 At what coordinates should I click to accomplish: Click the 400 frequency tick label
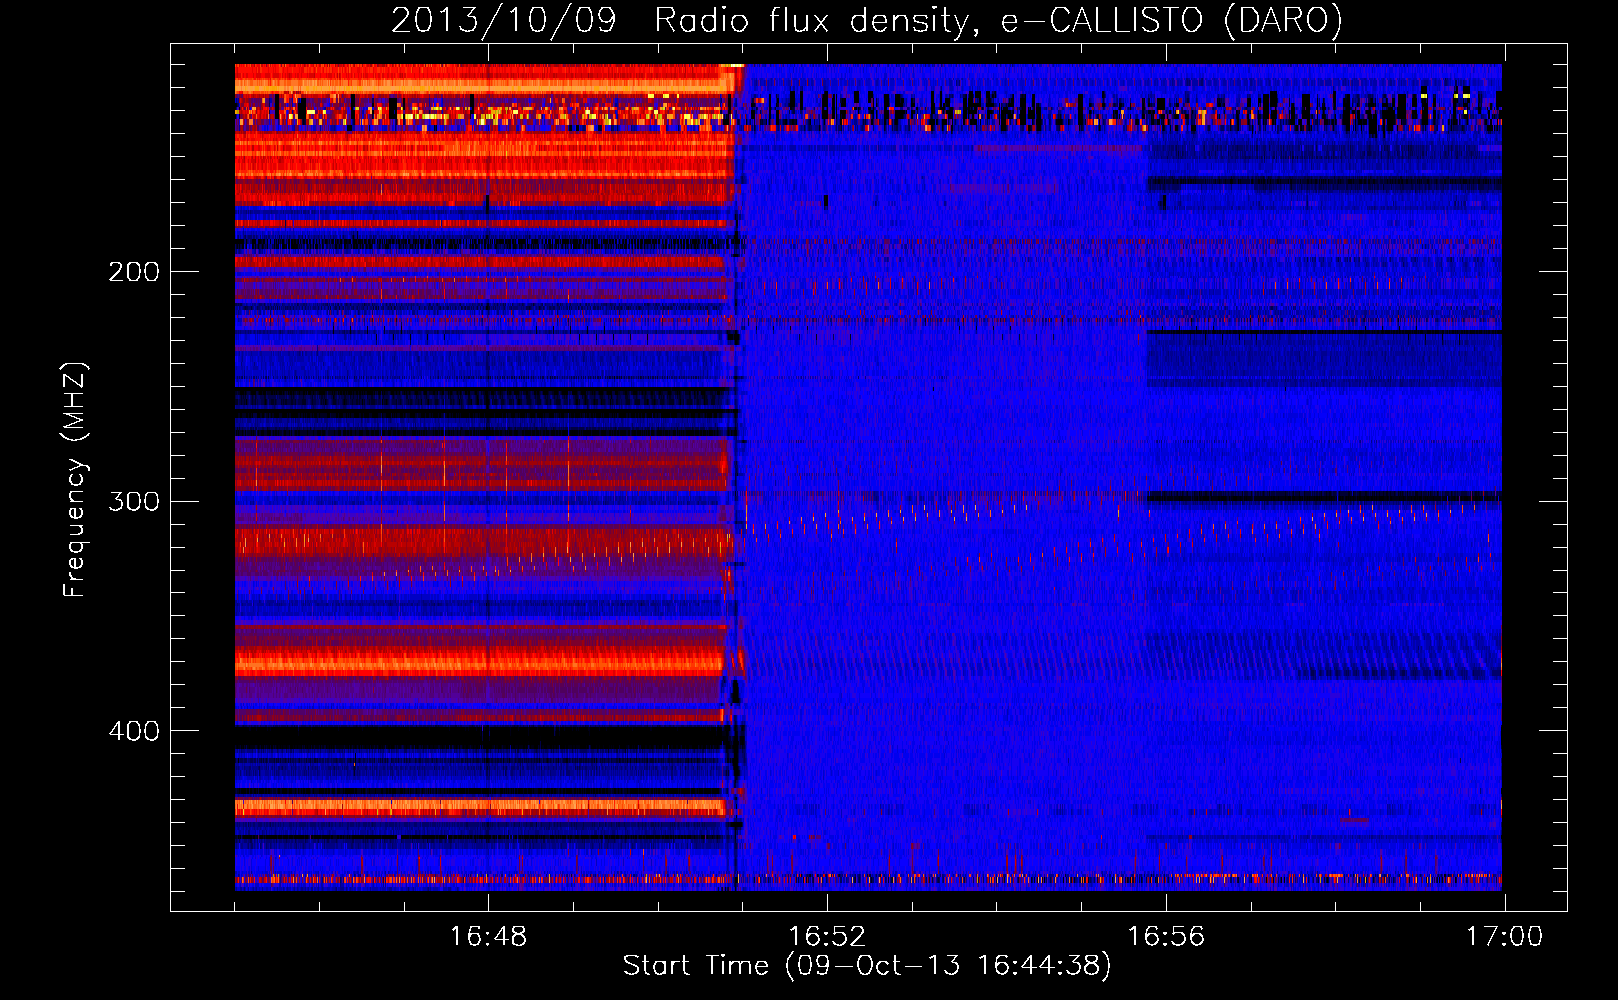tap(134, 731)
